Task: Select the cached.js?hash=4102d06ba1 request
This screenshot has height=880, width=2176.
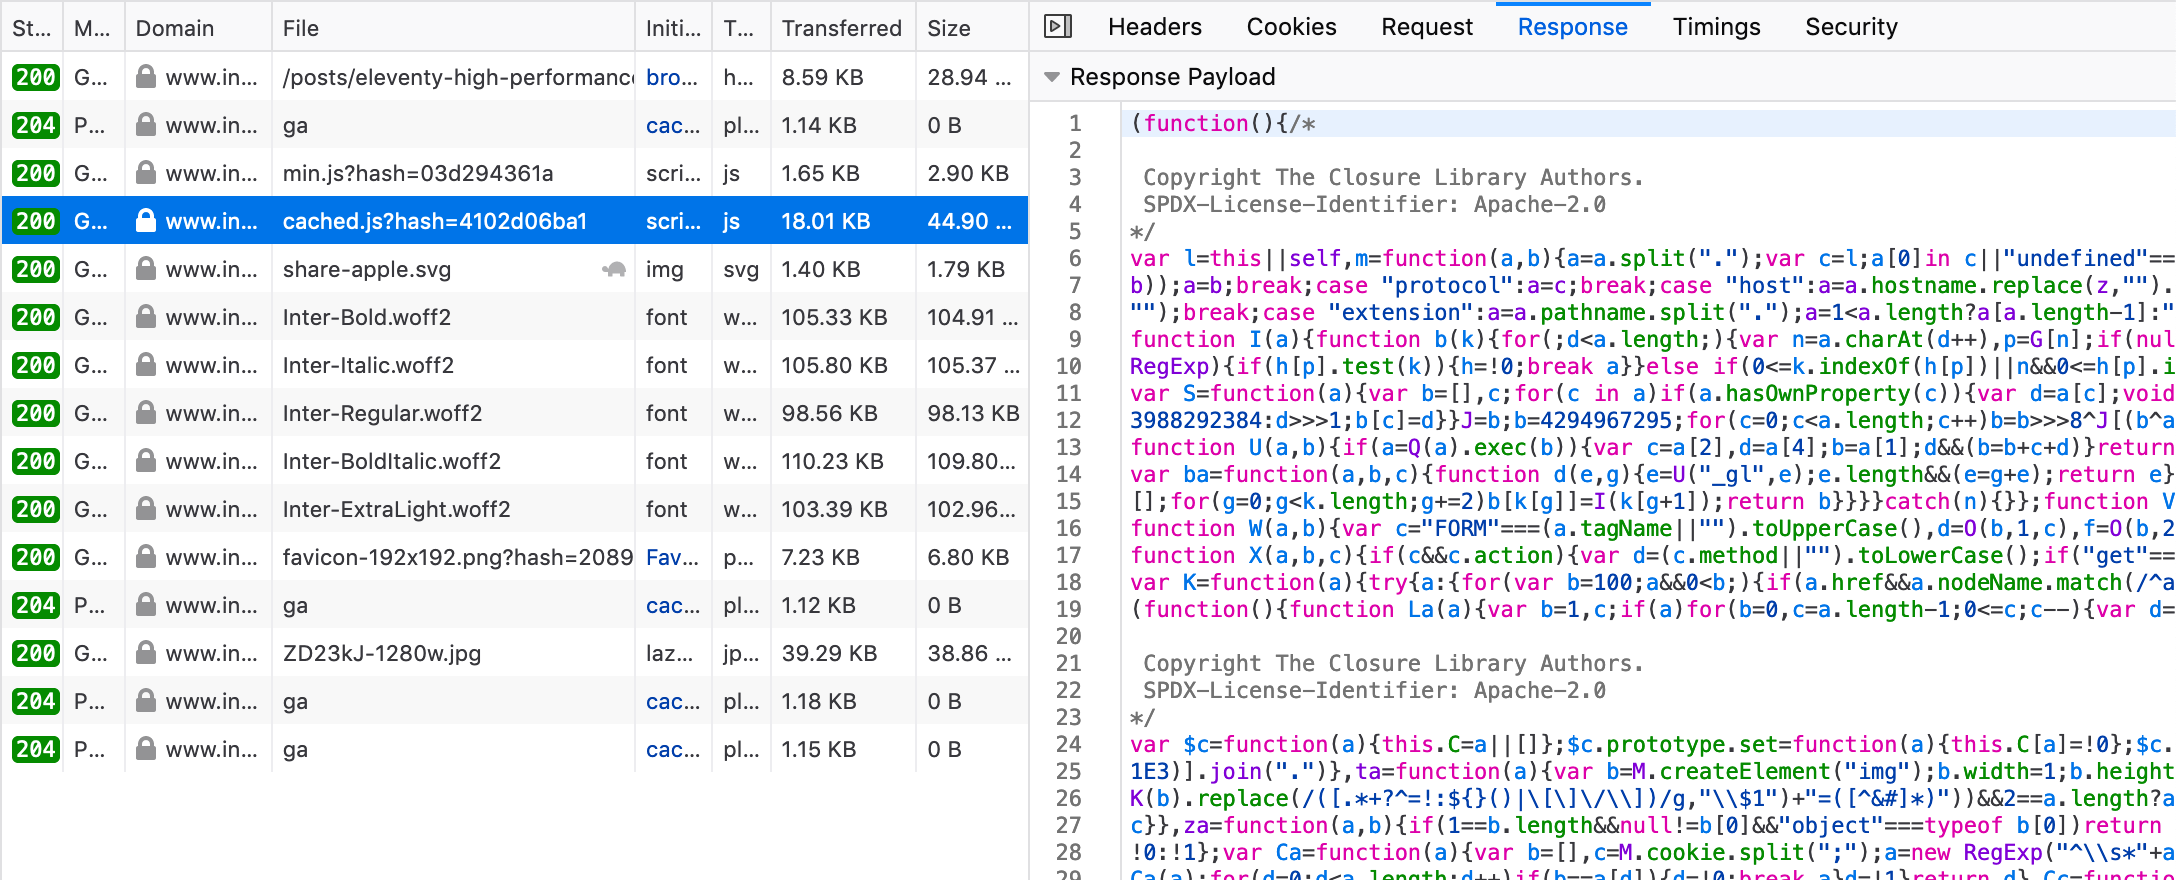Action: (x=515, y=220)
